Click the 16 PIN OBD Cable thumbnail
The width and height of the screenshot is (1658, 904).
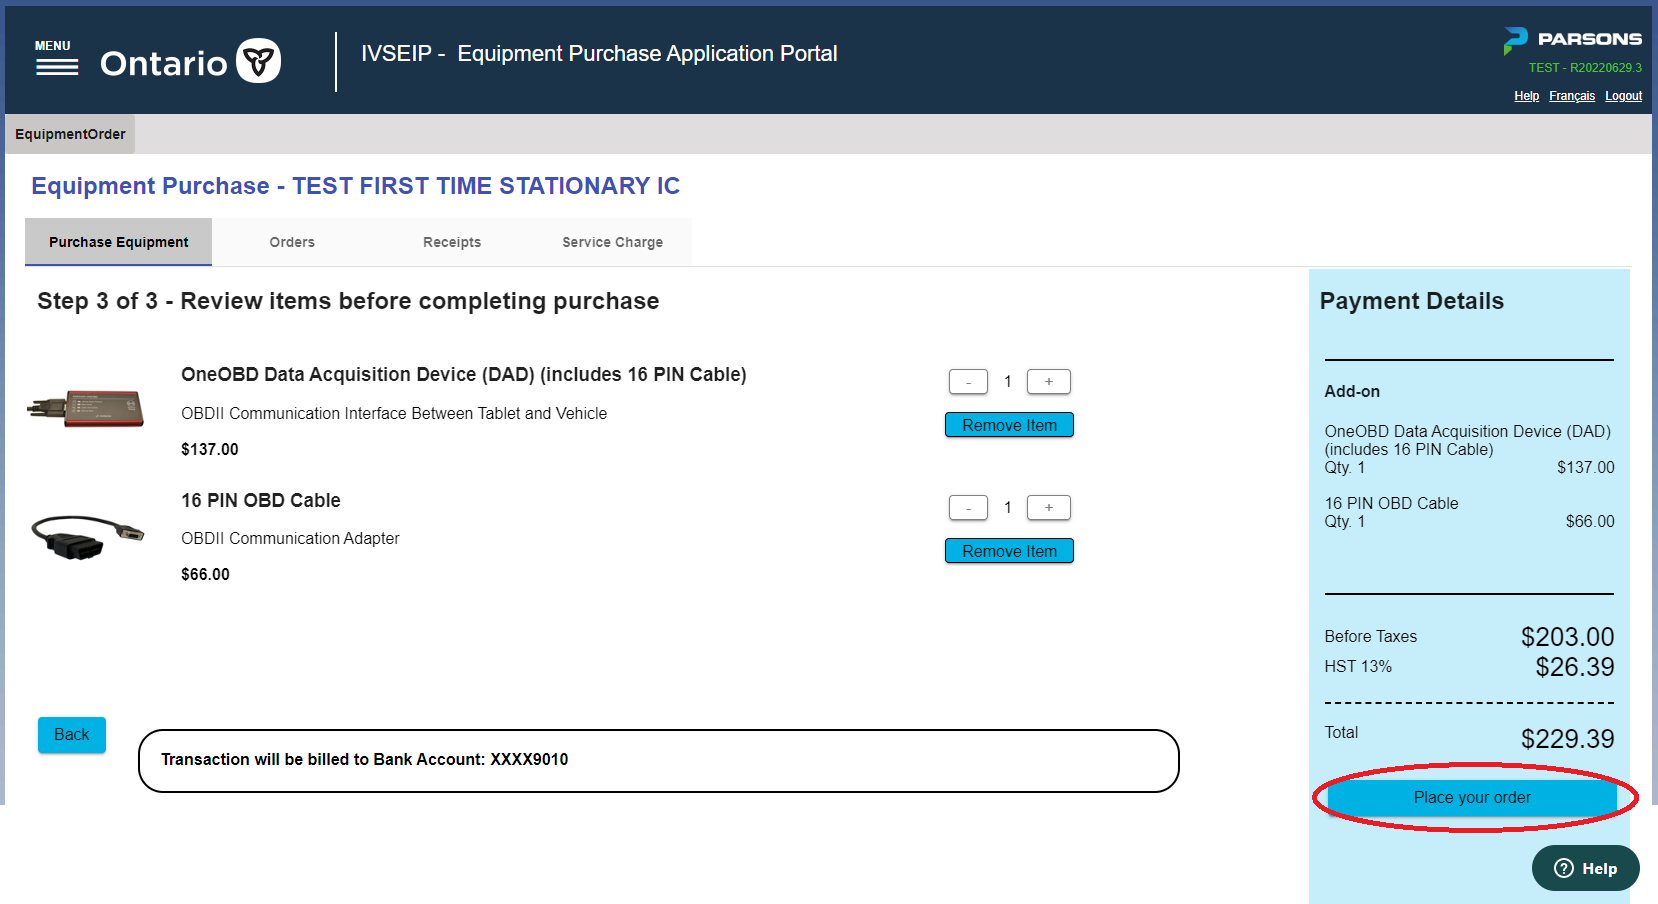pos(88,537)
